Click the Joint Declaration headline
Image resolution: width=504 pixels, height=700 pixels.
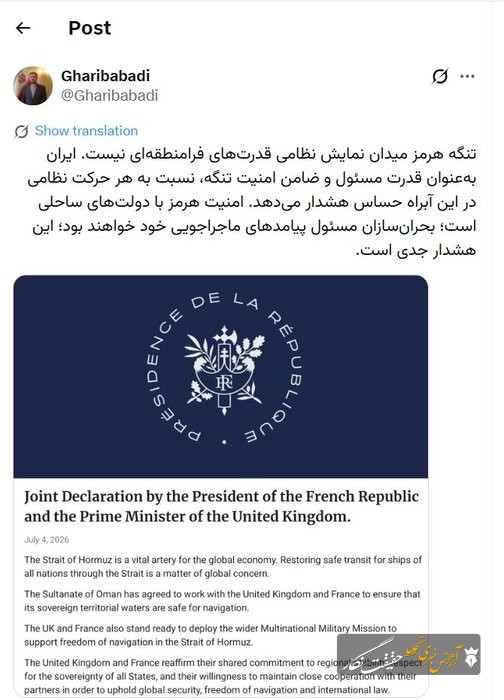point(221,506)
